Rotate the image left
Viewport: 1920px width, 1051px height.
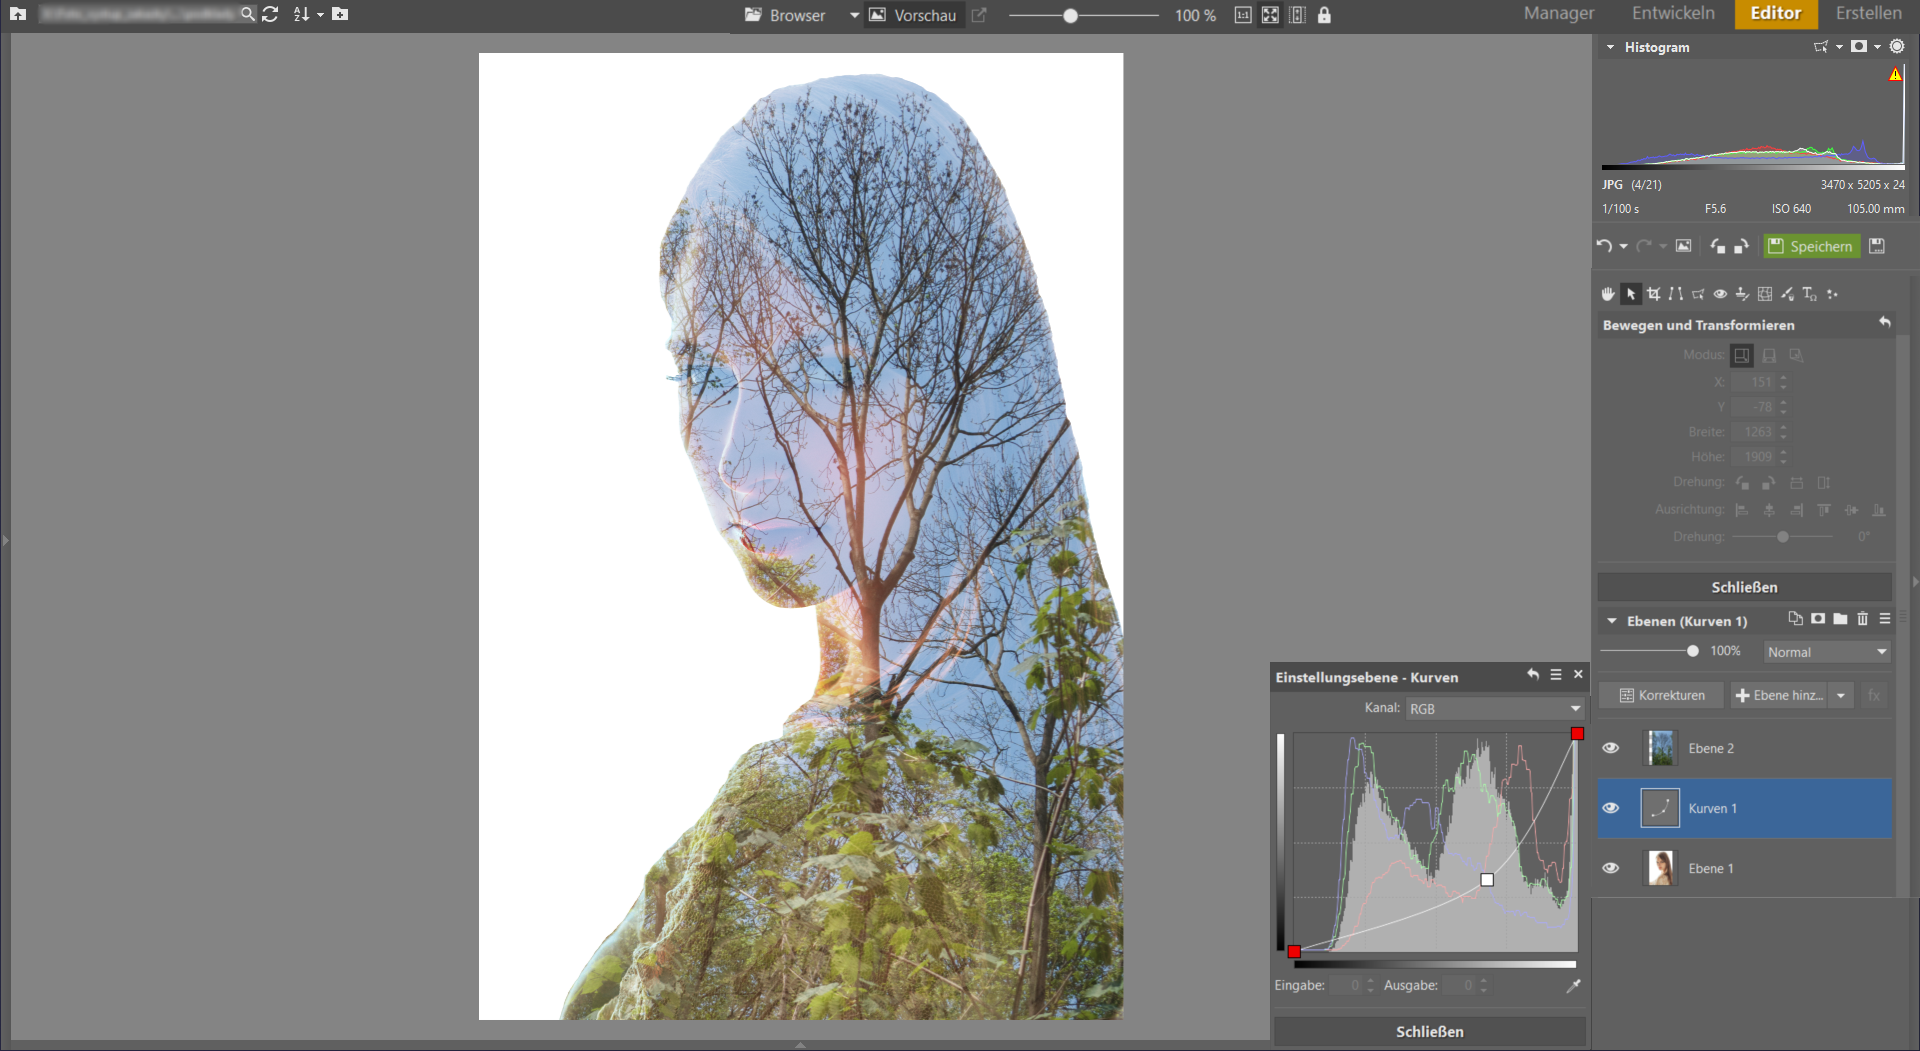click(x=1717, y=246)
